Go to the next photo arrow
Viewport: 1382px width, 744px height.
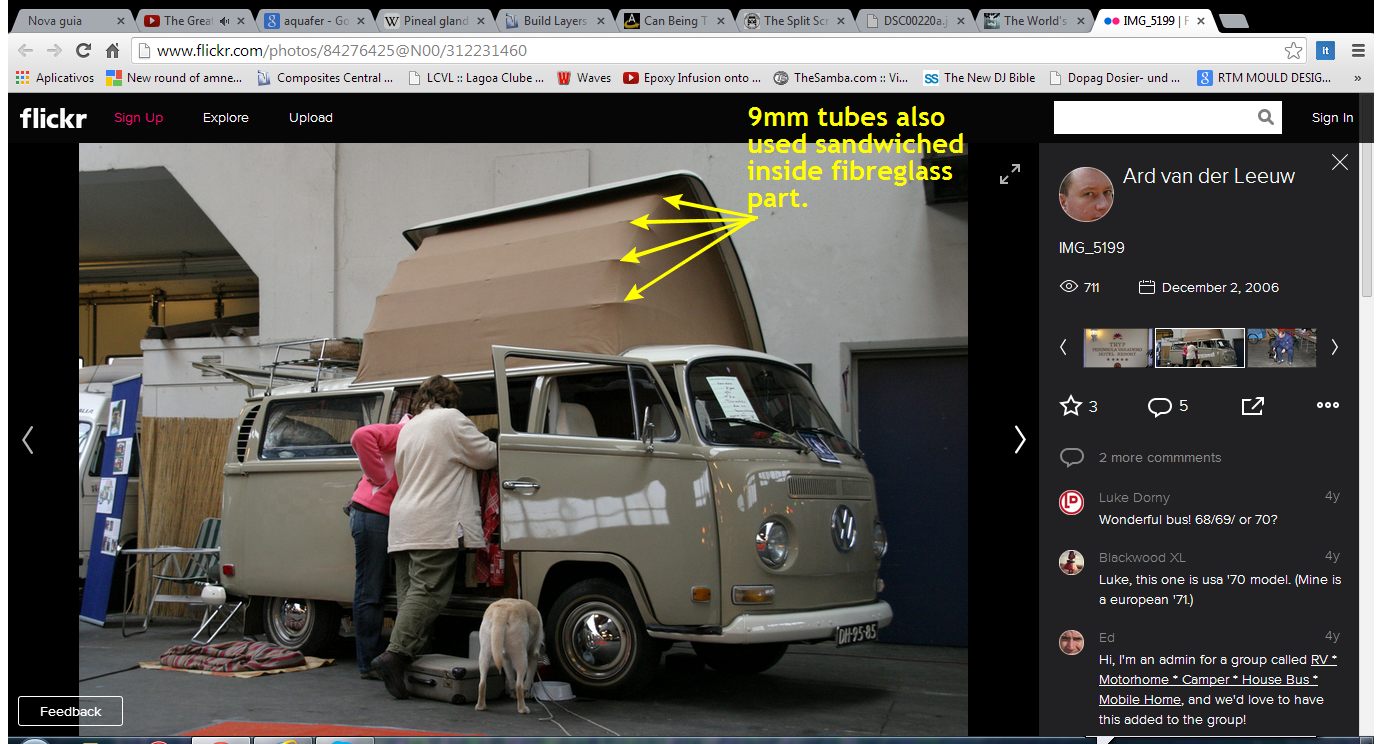coord(1019,439)
